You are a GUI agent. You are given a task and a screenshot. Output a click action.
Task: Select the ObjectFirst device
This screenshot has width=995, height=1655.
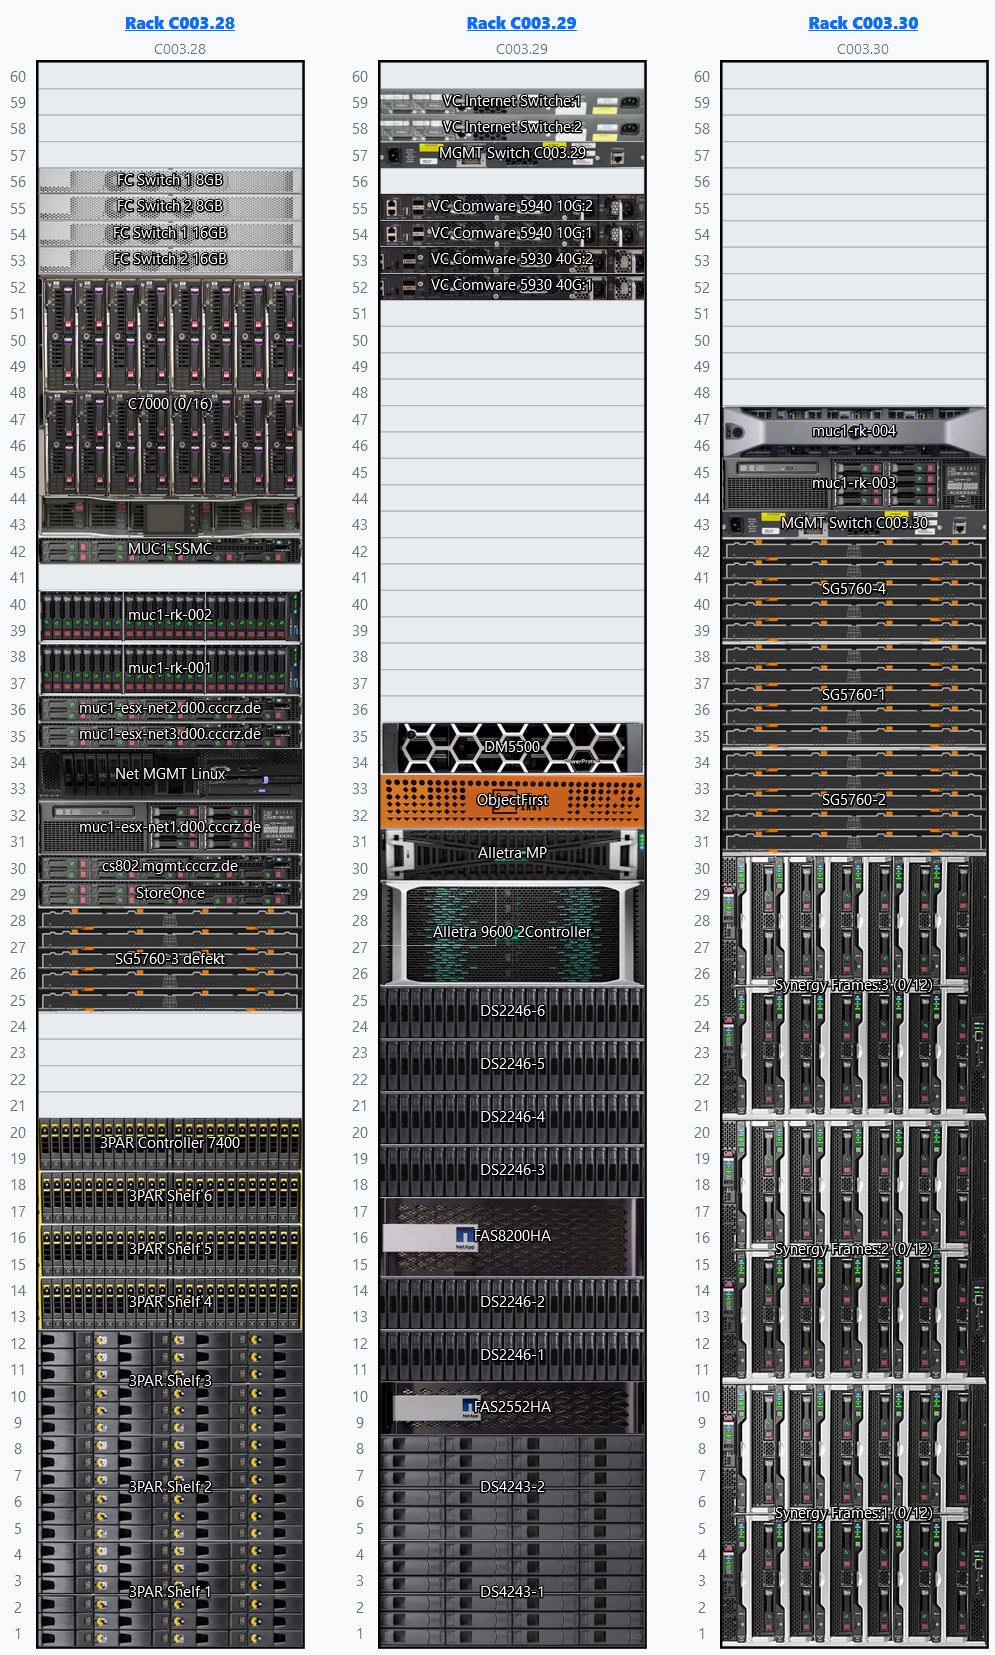pyautogui.click(x=512, y=801)
